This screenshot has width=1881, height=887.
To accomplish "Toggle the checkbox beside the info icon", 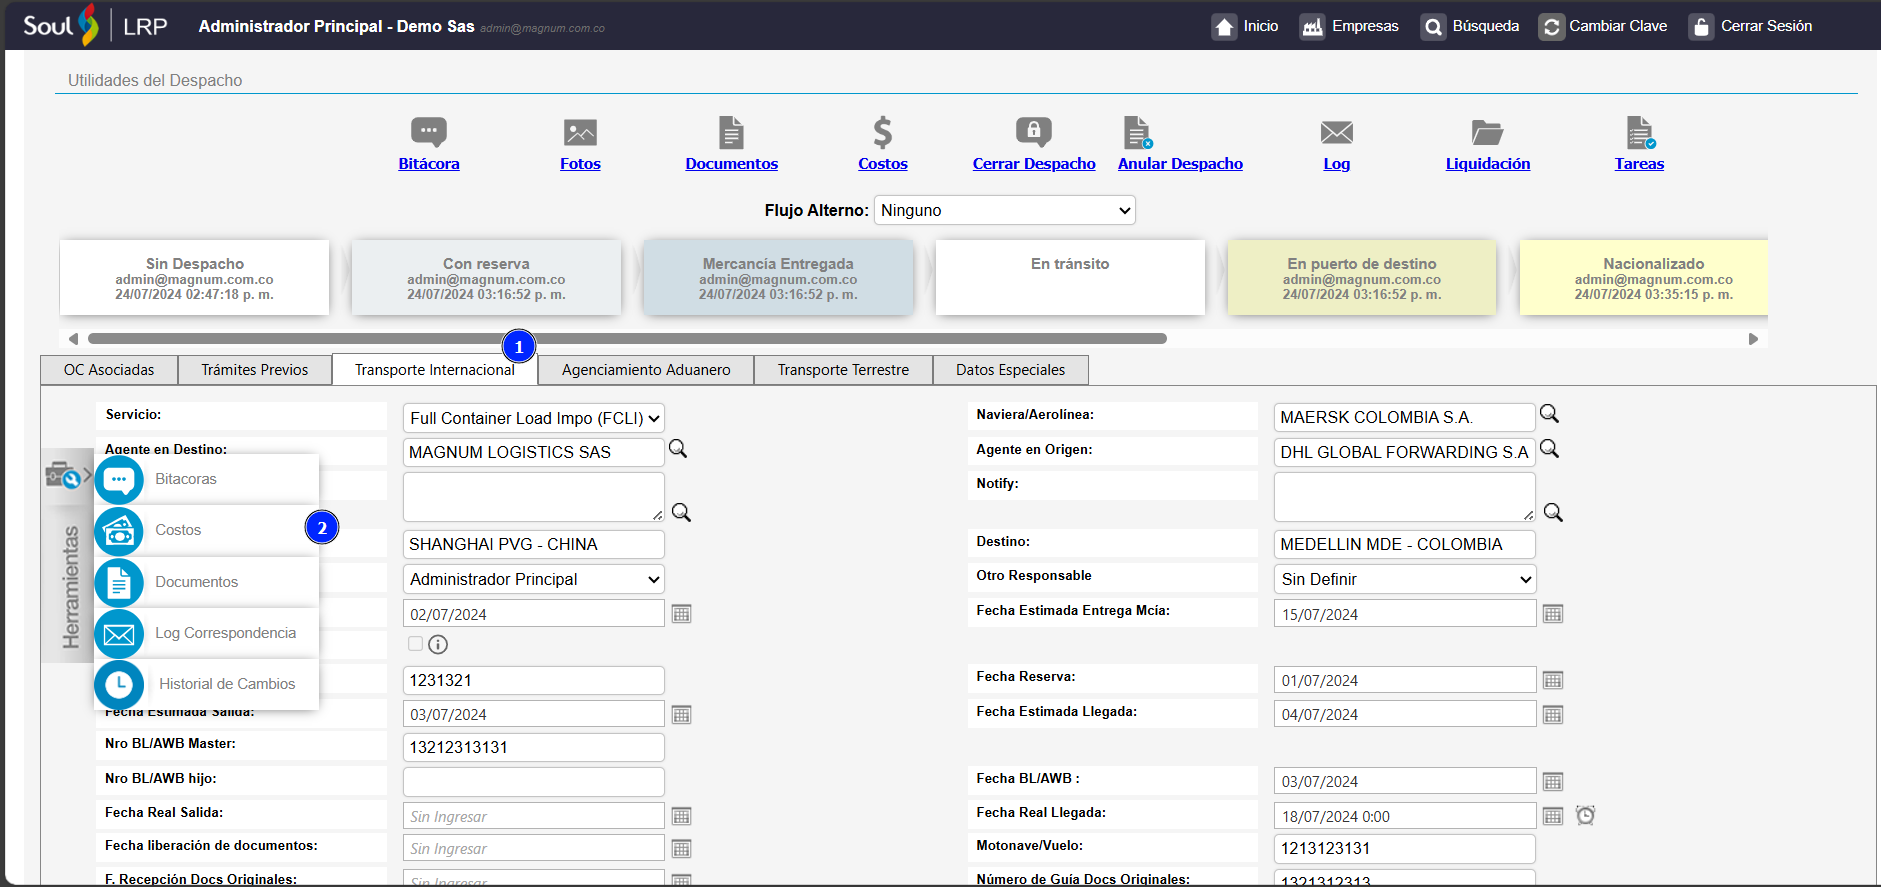I will 416,644.
